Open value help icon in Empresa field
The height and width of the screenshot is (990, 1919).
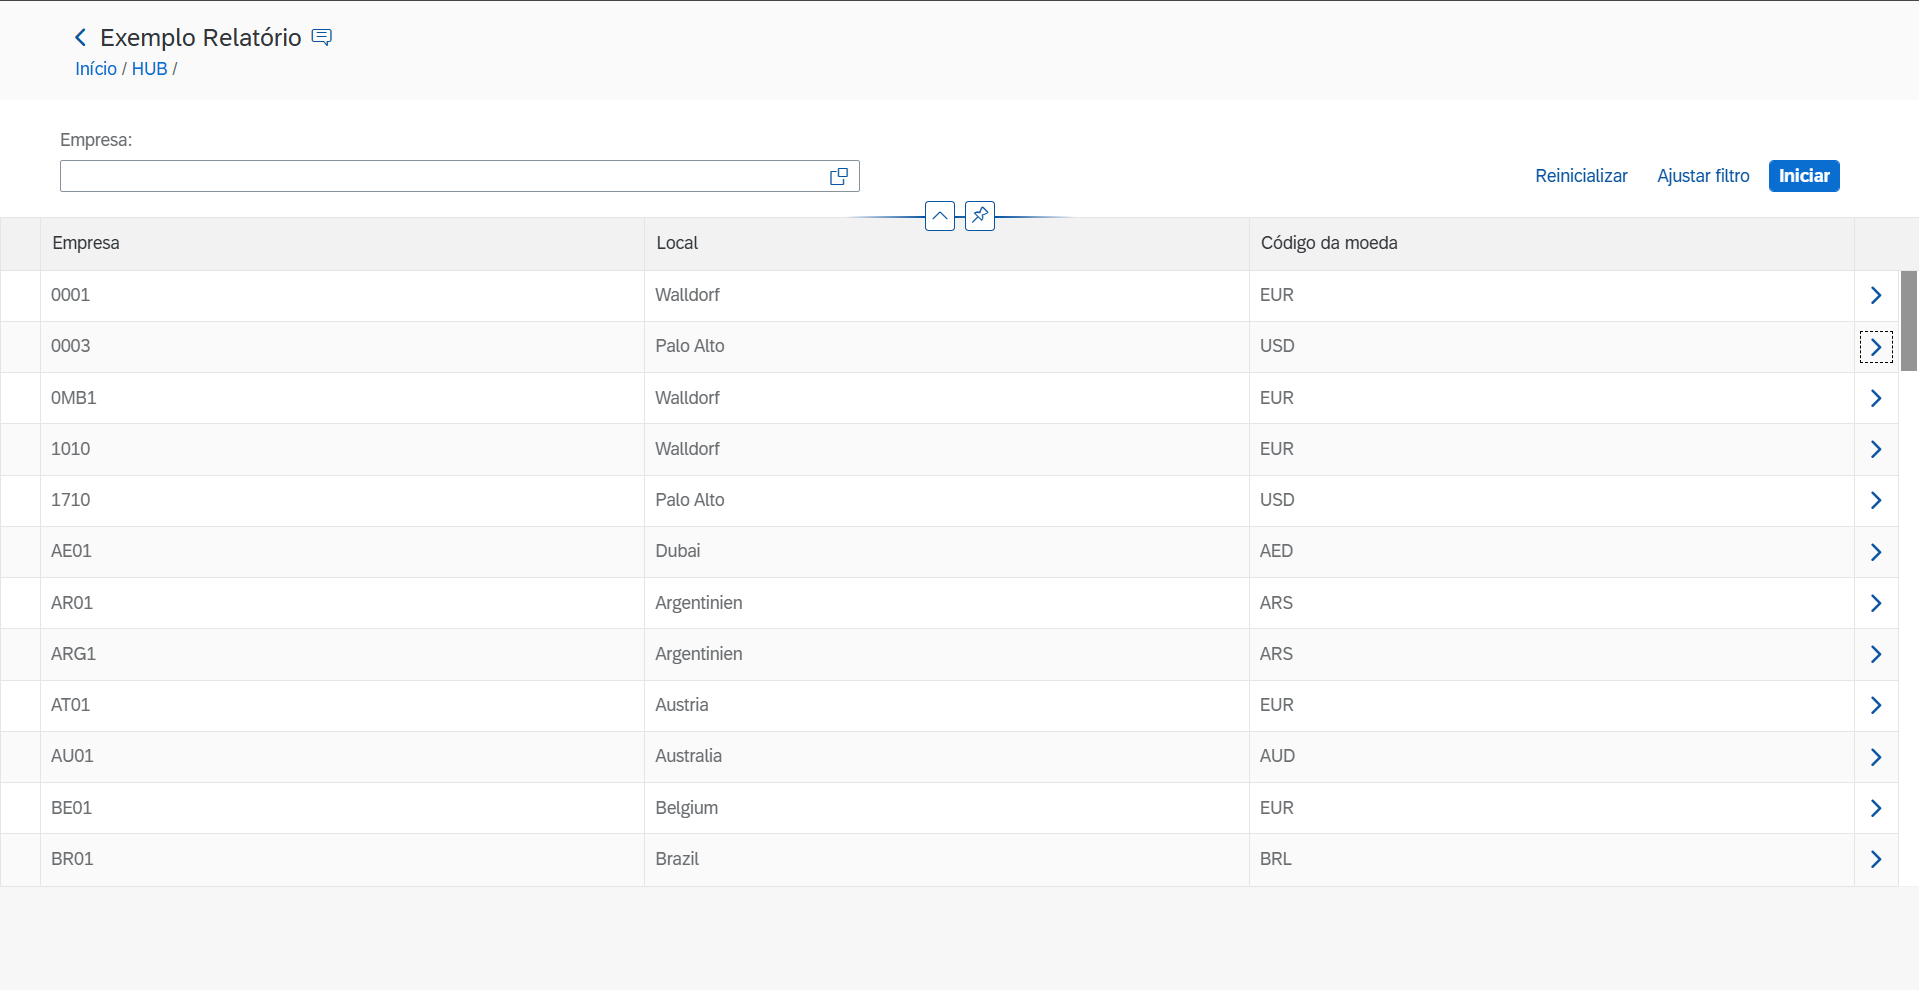point(839,176)
